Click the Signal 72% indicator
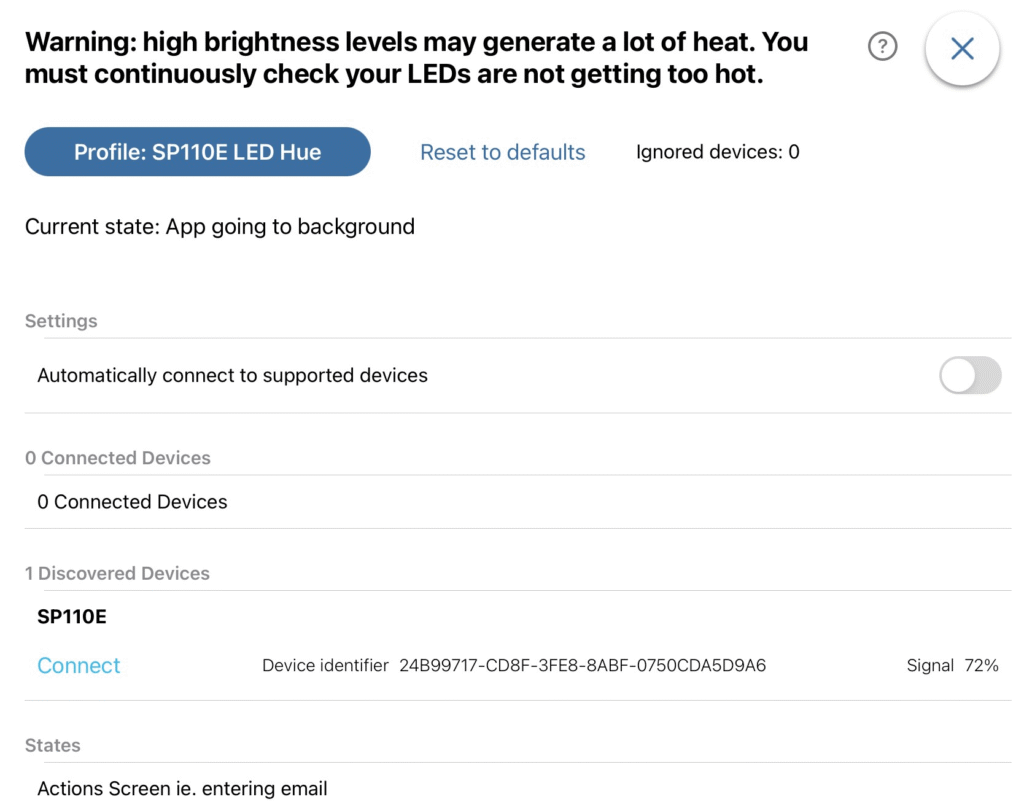The image size is (1024, 810). [952, 666]
